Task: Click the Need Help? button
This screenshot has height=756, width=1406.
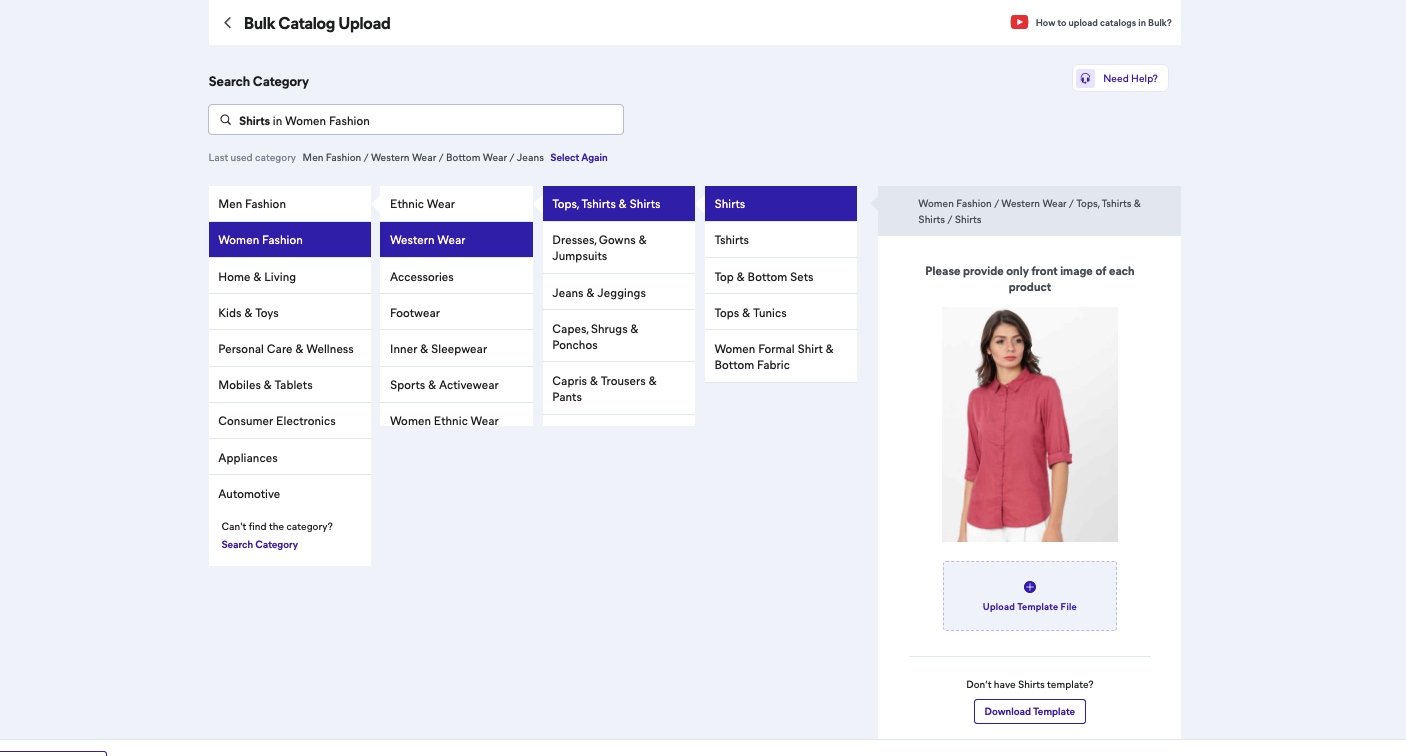Action: coord(1120,78)
